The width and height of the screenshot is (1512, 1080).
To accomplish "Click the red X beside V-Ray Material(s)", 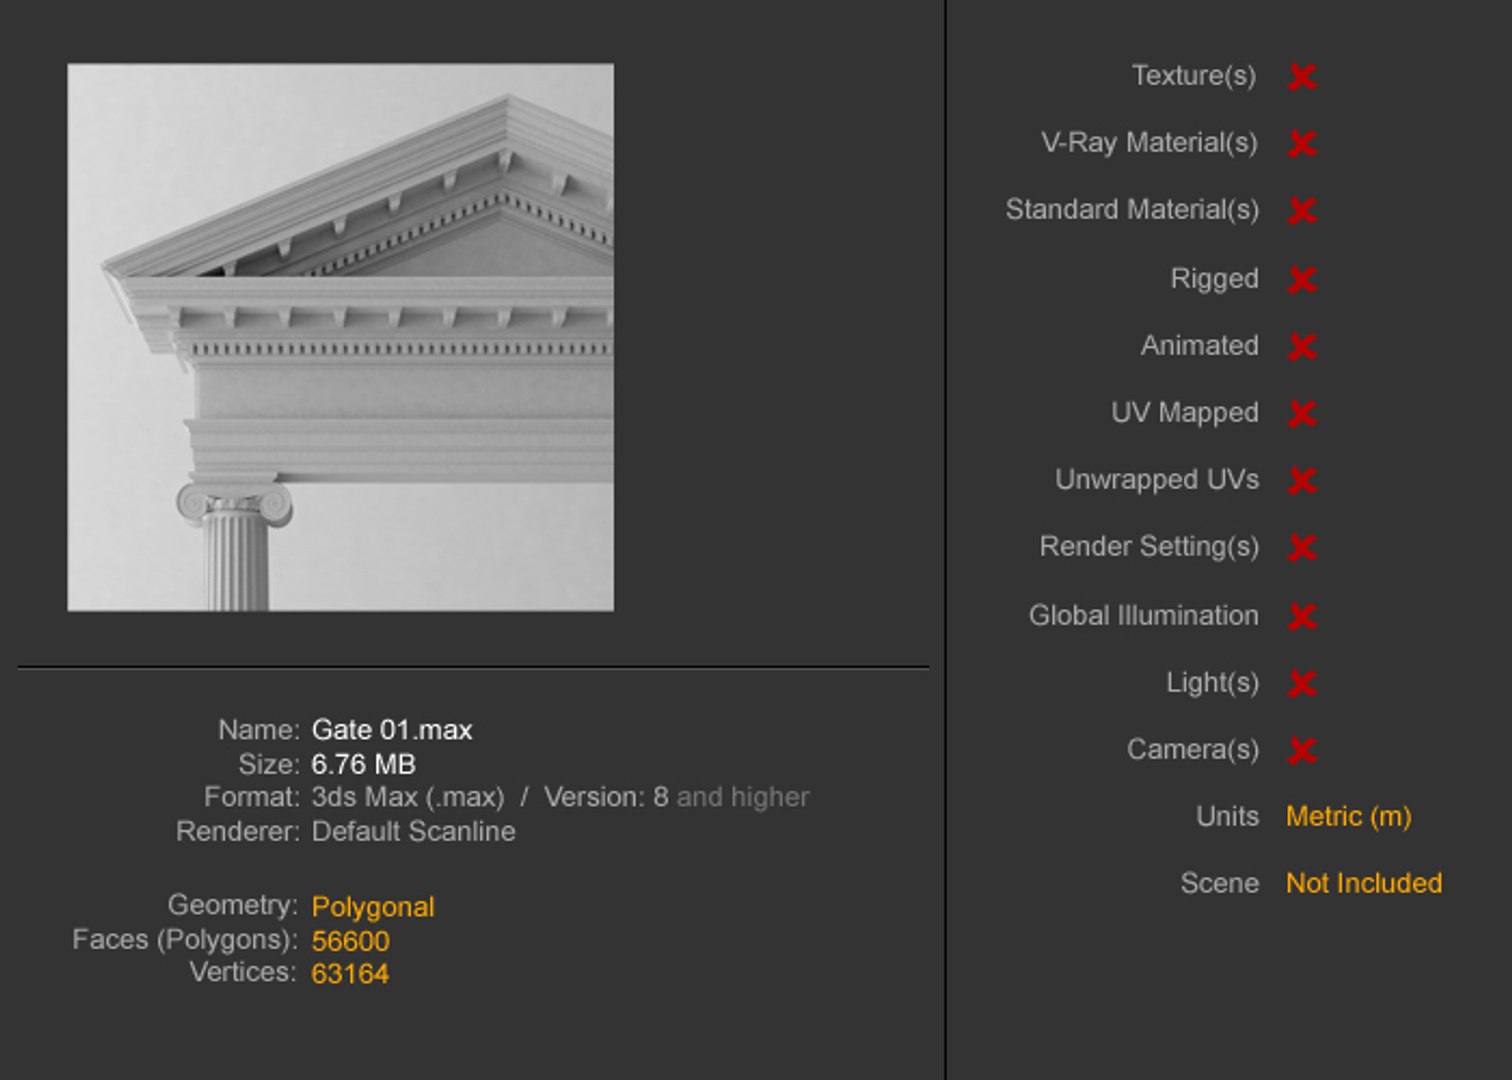I will (1302, 144).
